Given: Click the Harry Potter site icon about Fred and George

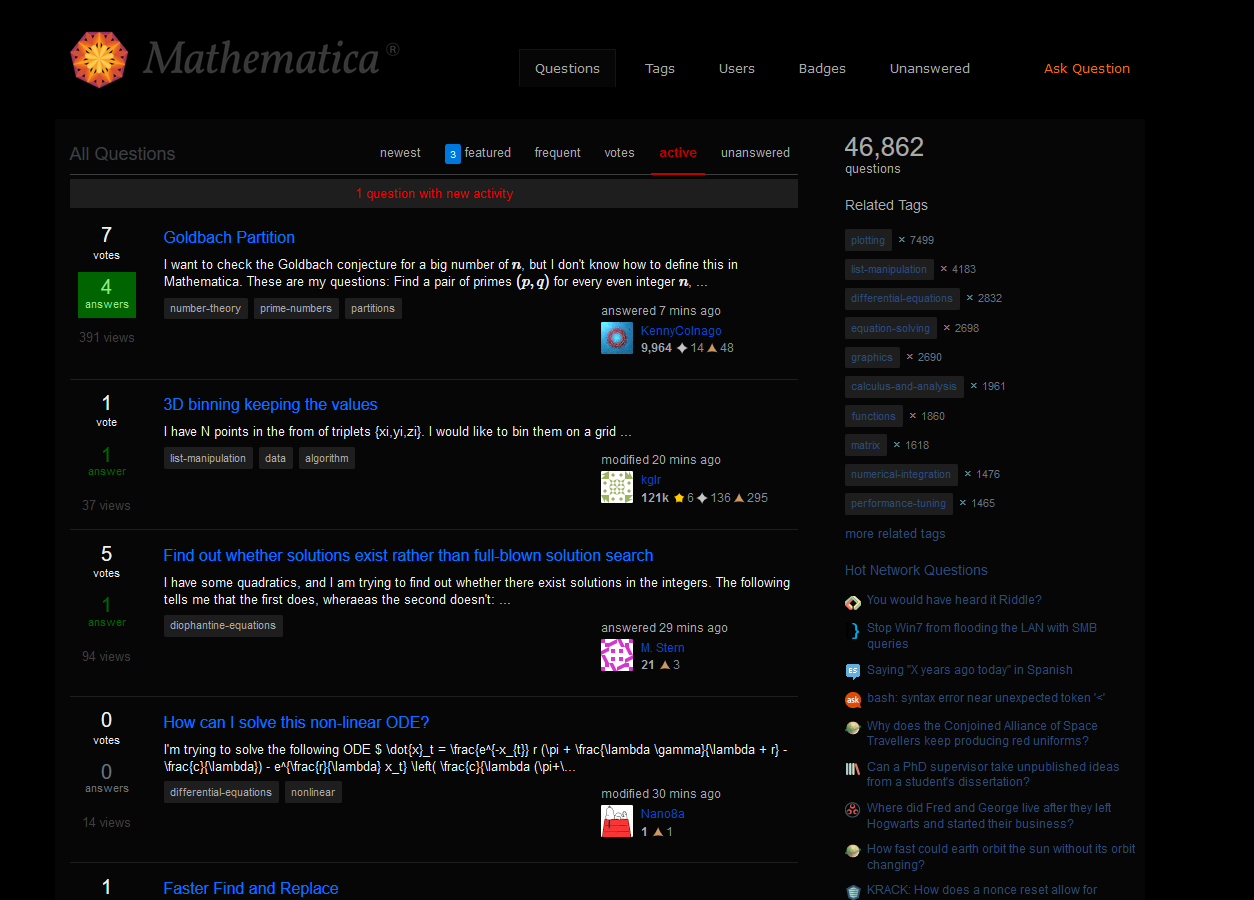Looking at the screenshot, I should [x=853, y=809].
